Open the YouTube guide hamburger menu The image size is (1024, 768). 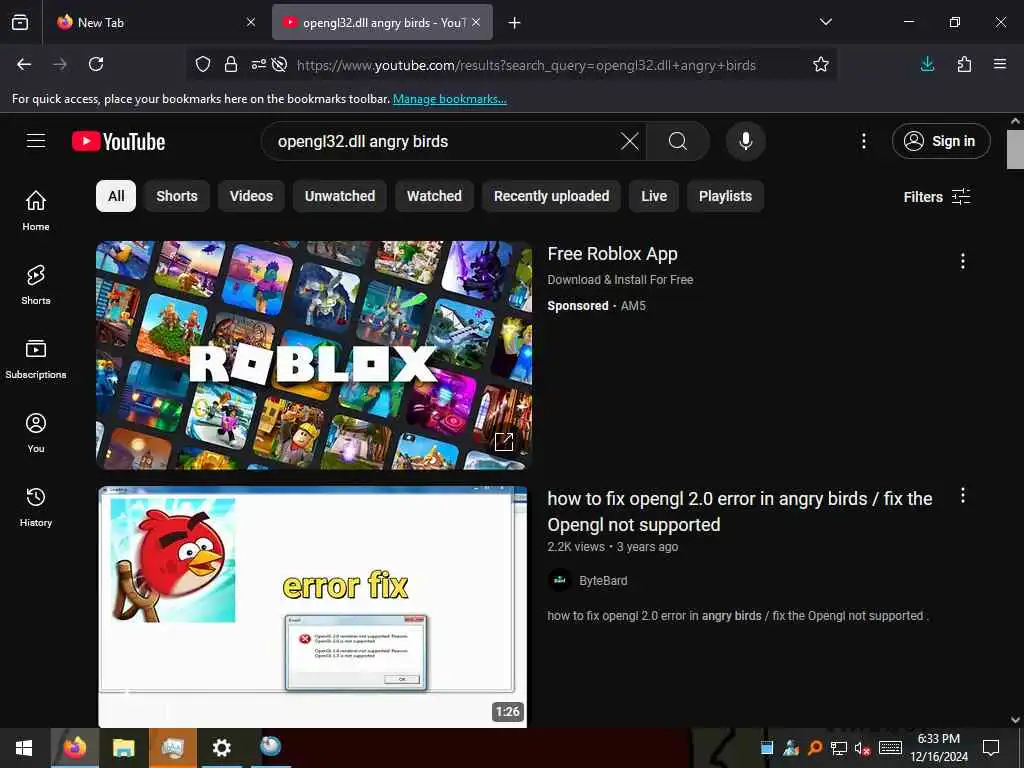(x=36, y=141)
